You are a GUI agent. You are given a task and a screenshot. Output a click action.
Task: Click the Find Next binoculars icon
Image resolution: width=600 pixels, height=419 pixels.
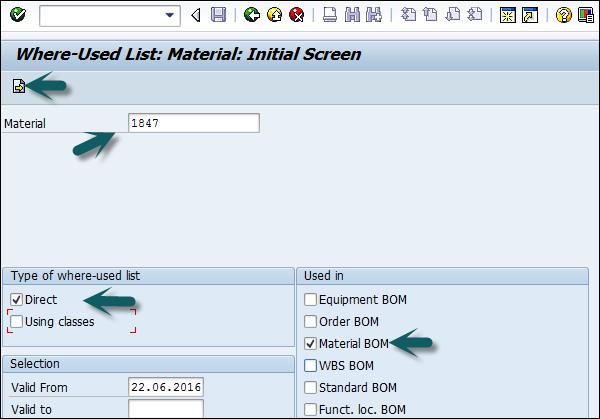374,15
